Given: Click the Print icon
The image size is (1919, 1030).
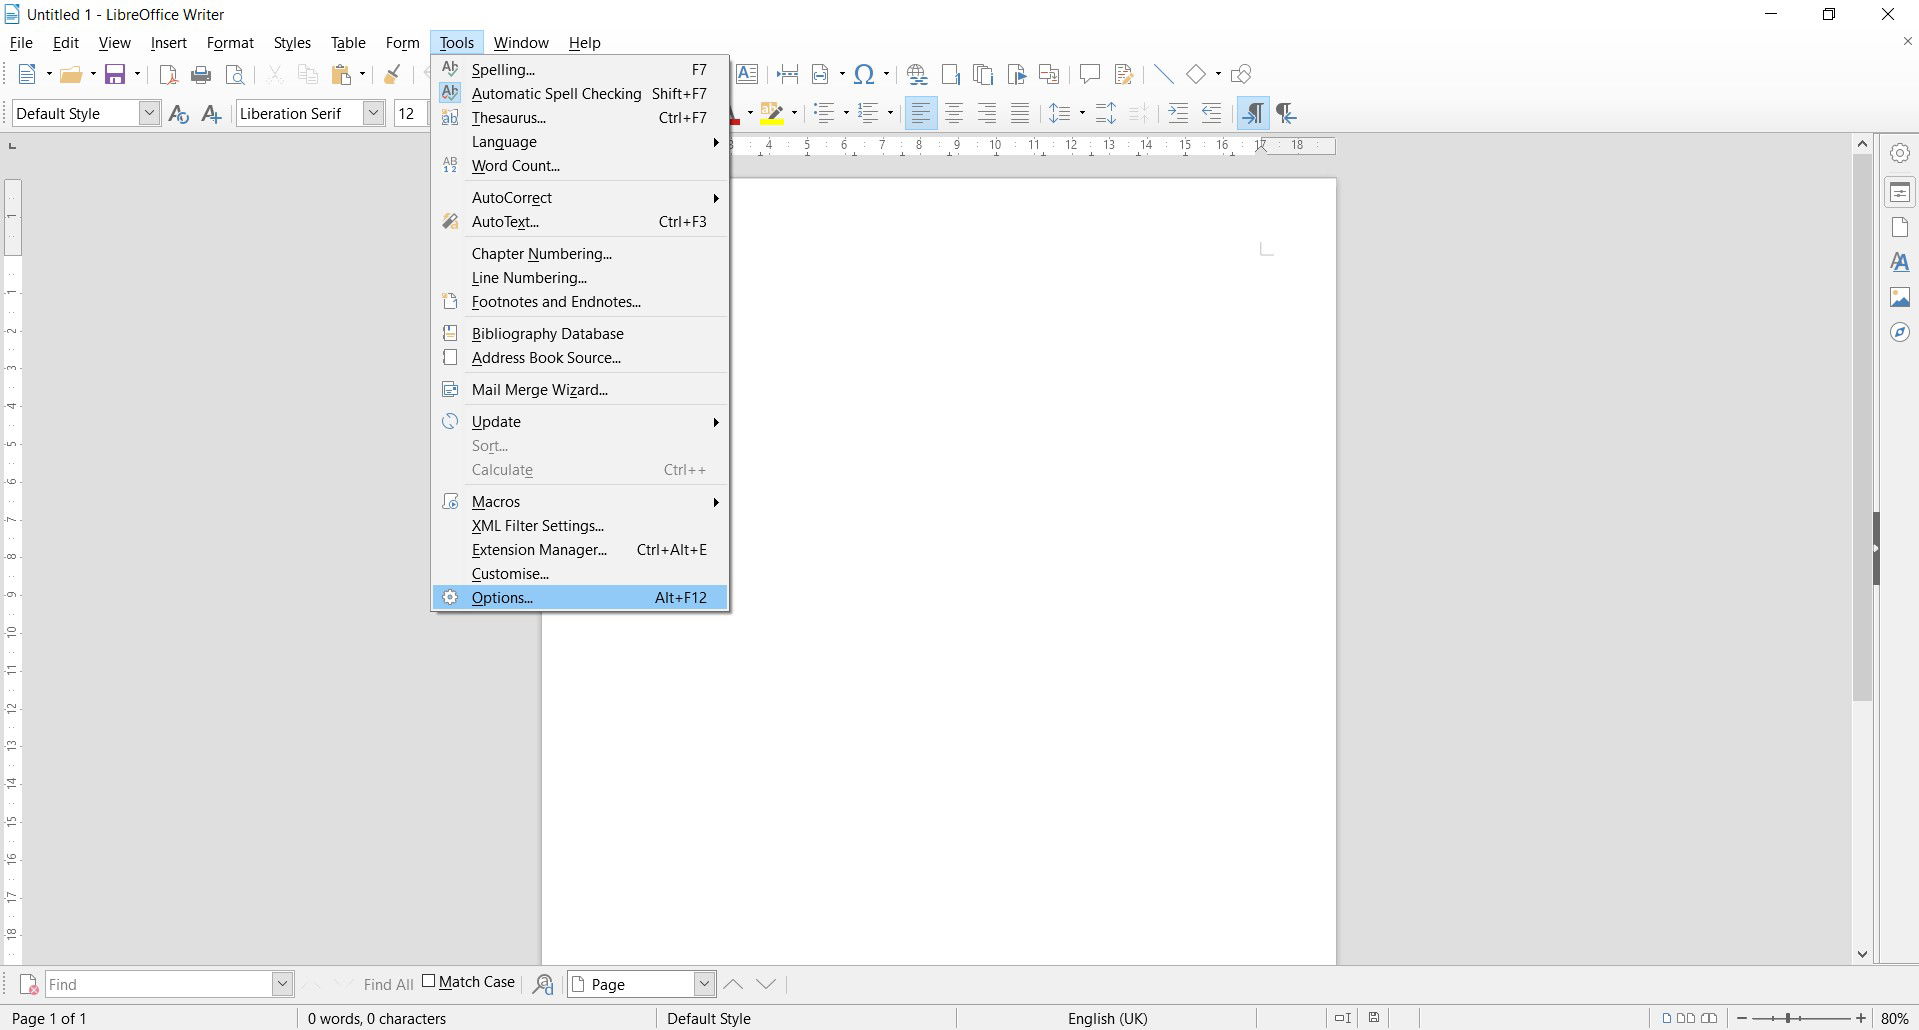Looking at the screenshot, I should [201, 74].
